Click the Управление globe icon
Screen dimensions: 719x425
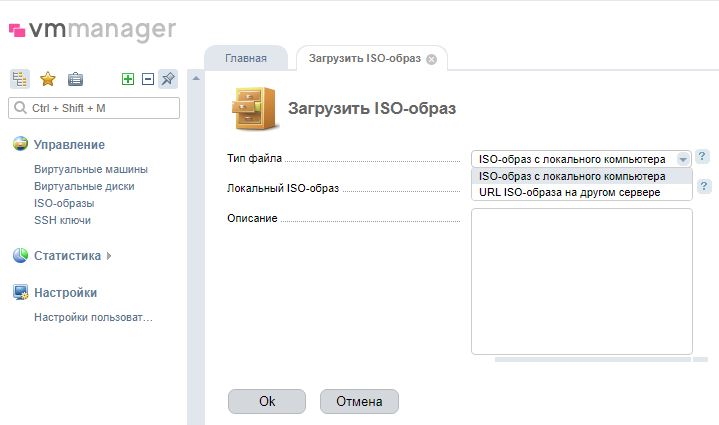pyautogui.click(x=20, y=144)
